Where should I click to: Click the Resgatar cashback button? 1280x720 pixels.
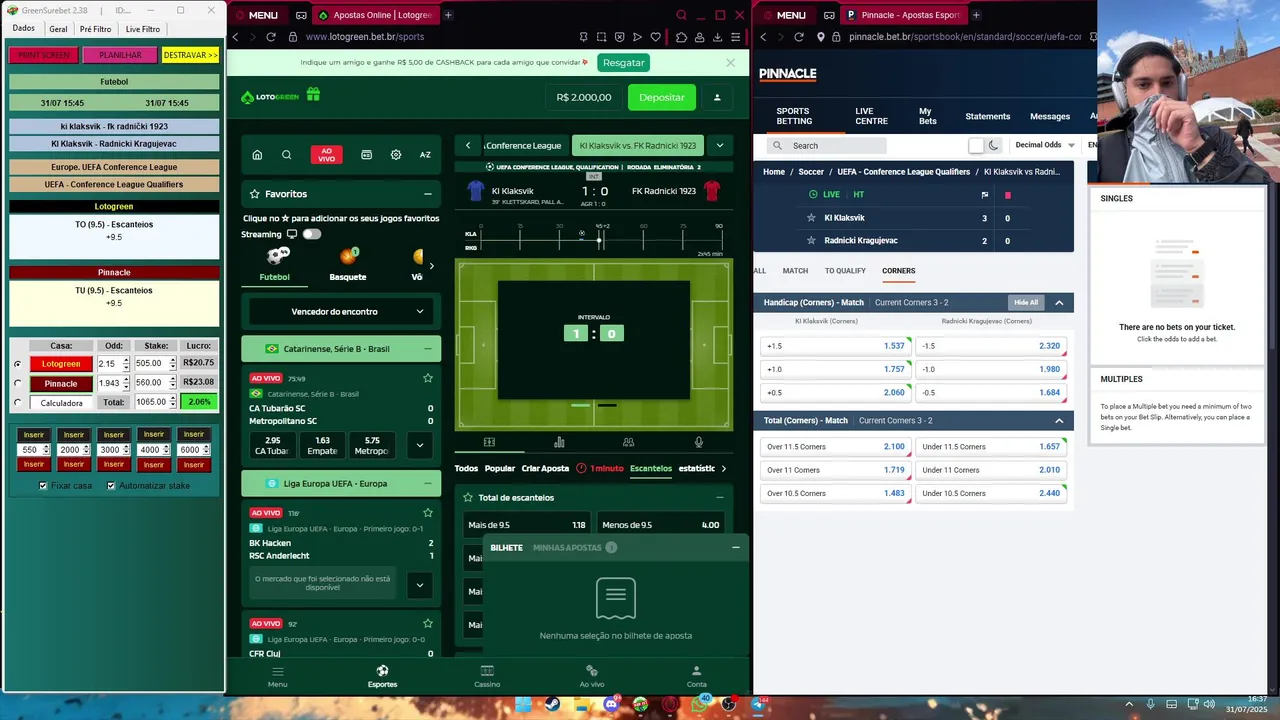coord(624,62)
